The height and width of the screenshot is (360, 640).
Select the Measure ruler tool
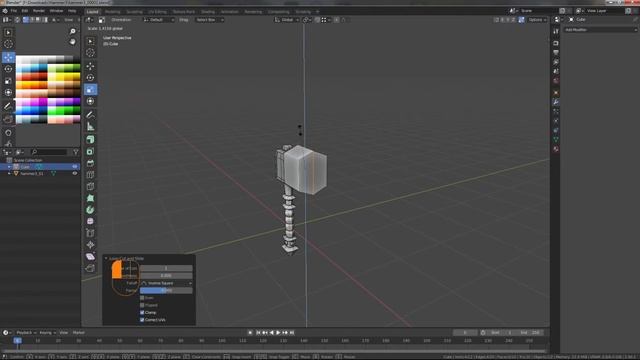tap(90, 127)
